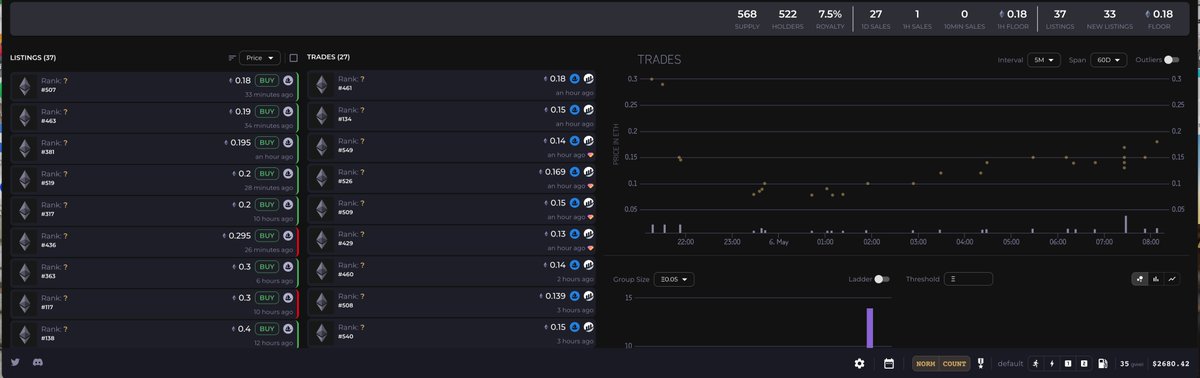Buy listing #463 at 0.19

267,111
